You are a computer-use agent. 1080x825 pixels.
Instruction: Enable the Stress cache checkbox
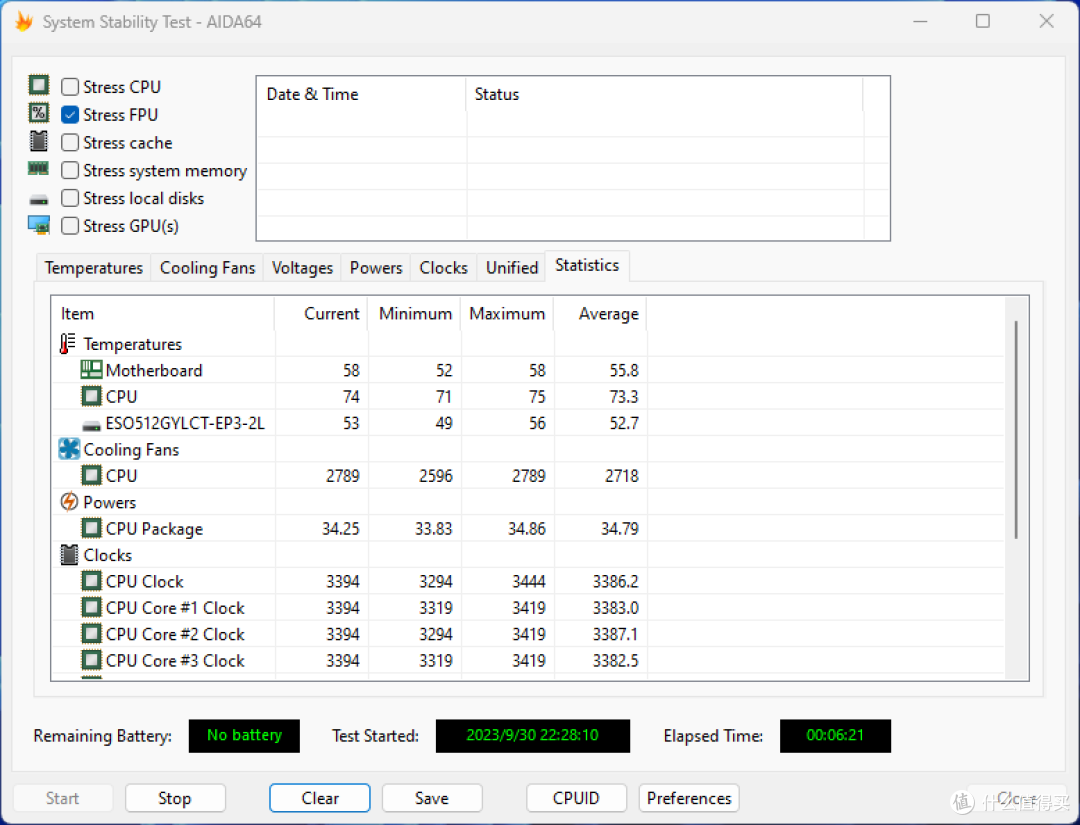70,143
